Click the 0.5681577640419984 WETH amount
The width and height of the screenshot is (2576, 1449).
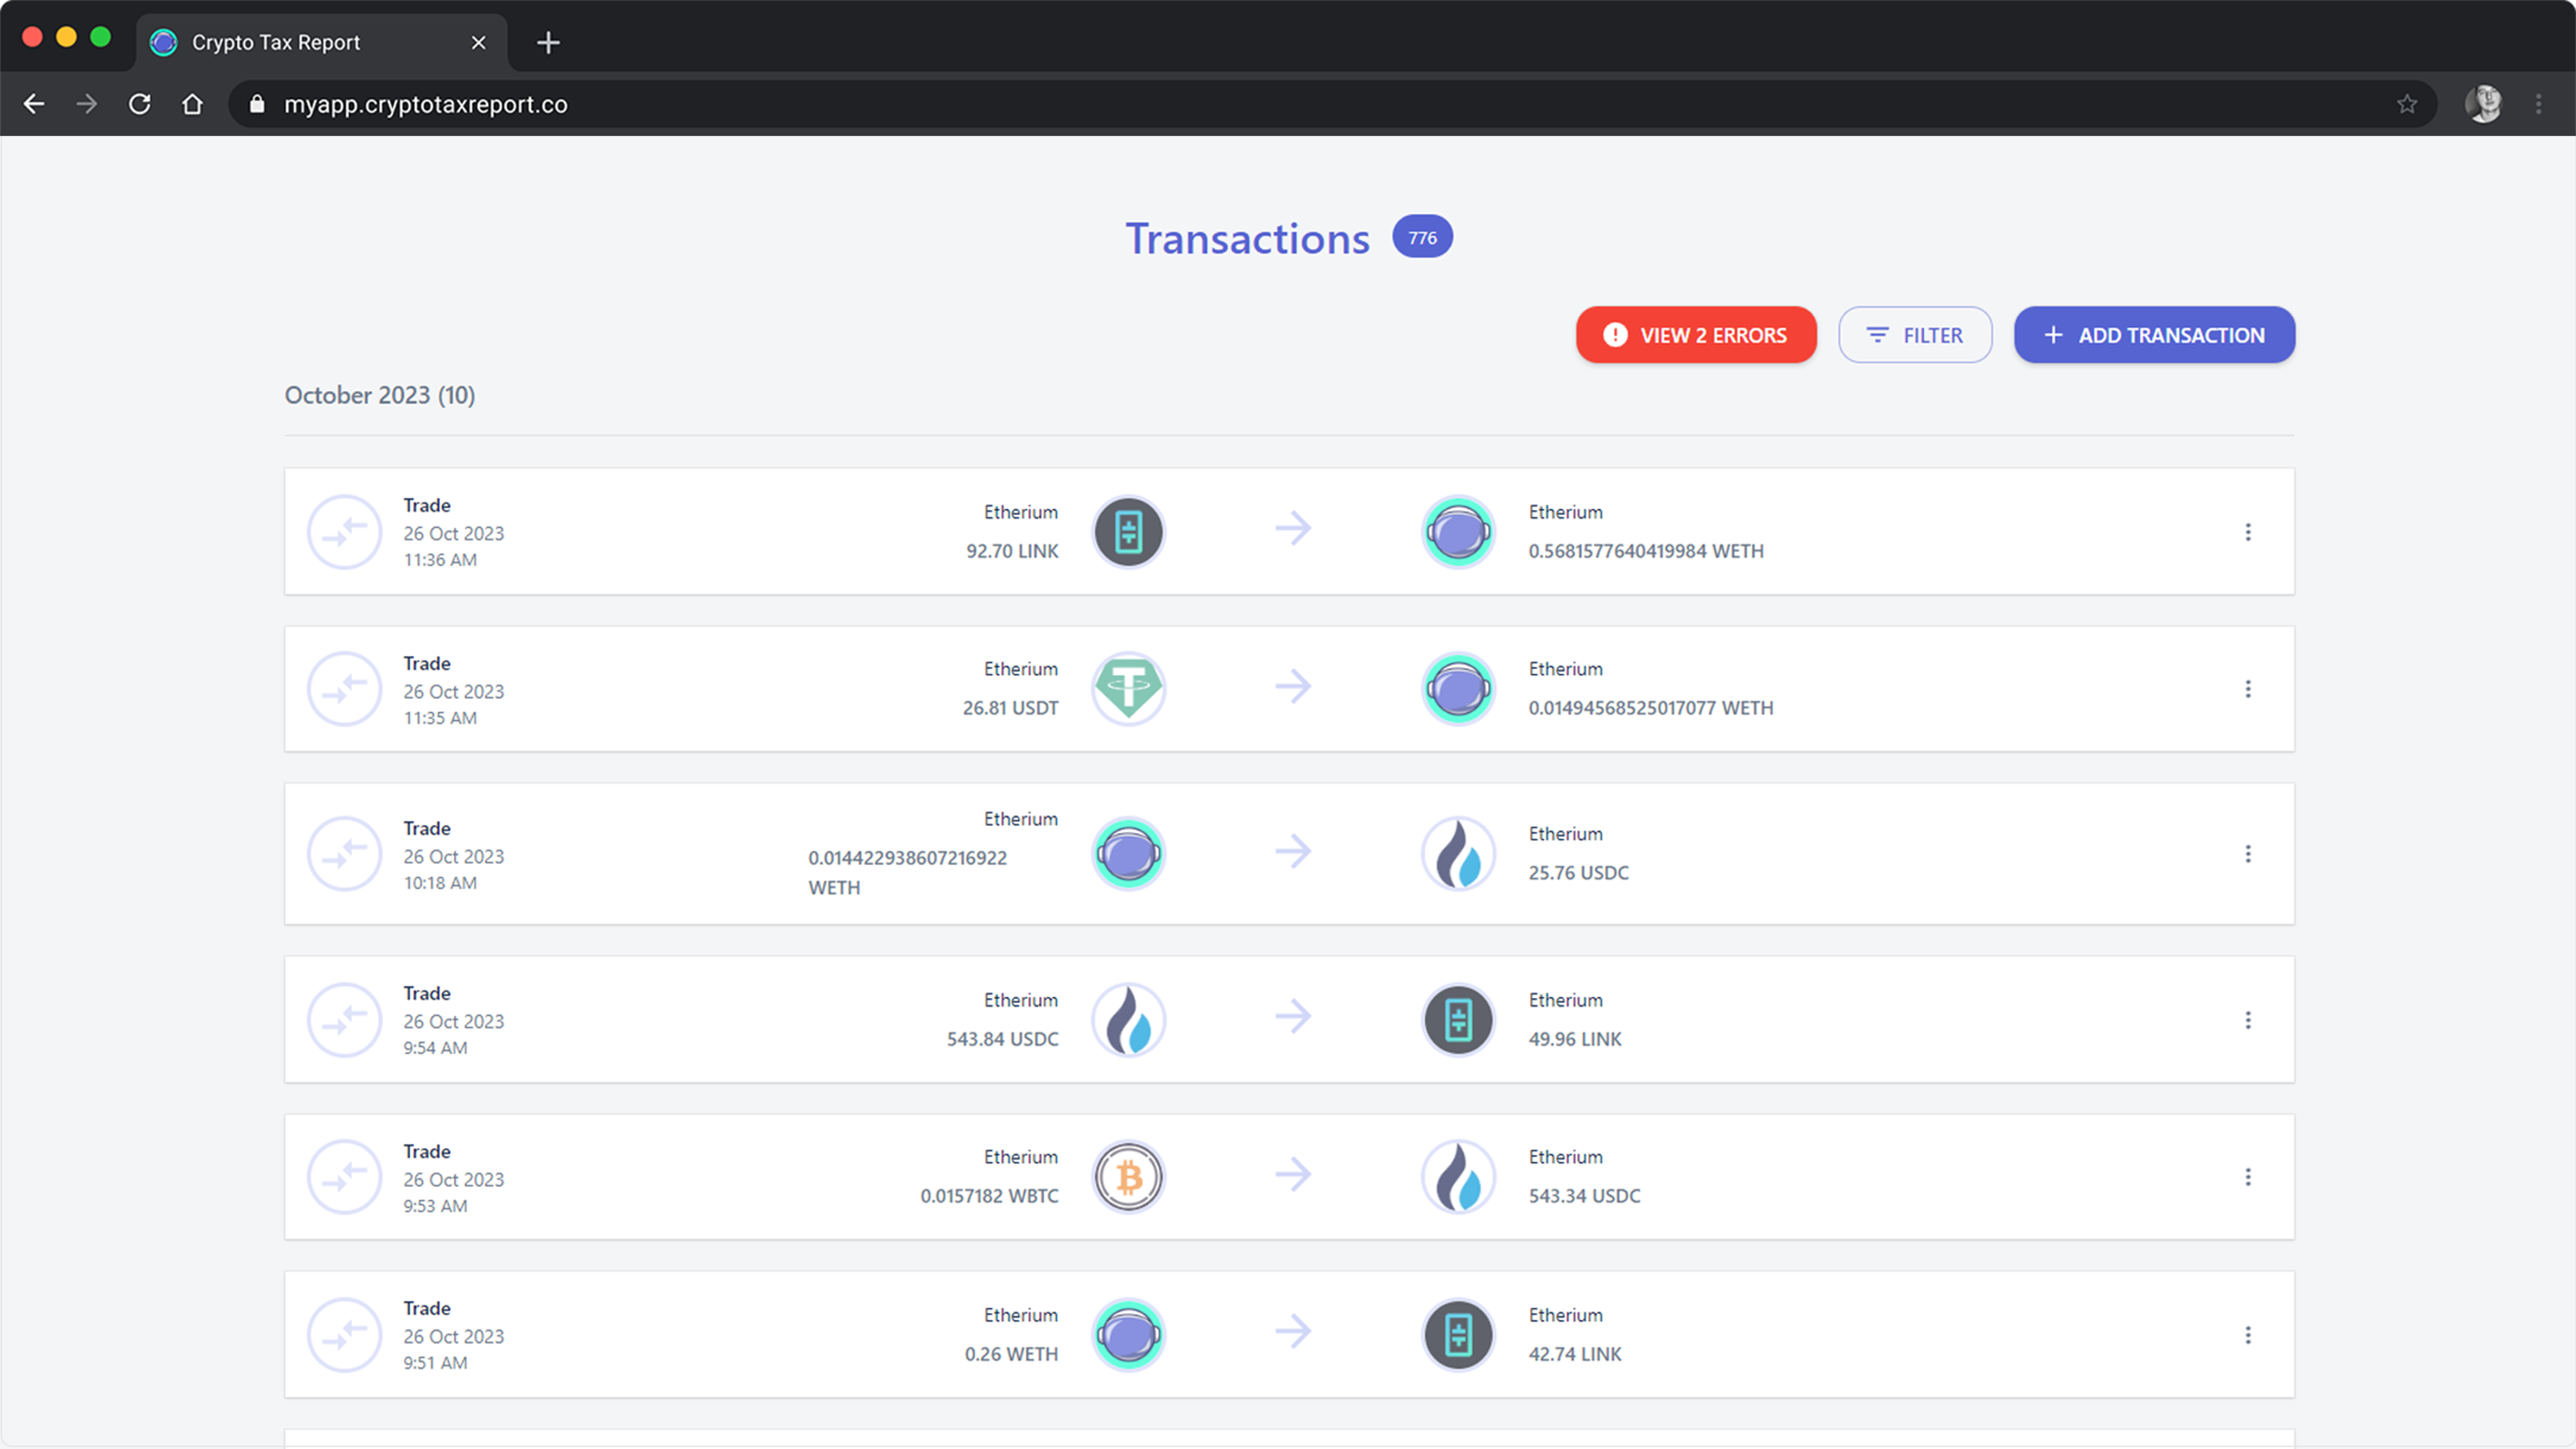pyautogui.click(x=1646, y=551)
